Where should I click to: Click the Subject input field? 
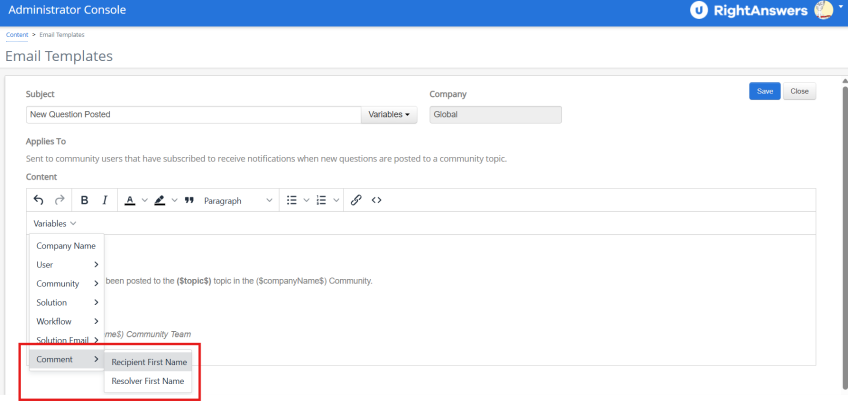point(193,115)
